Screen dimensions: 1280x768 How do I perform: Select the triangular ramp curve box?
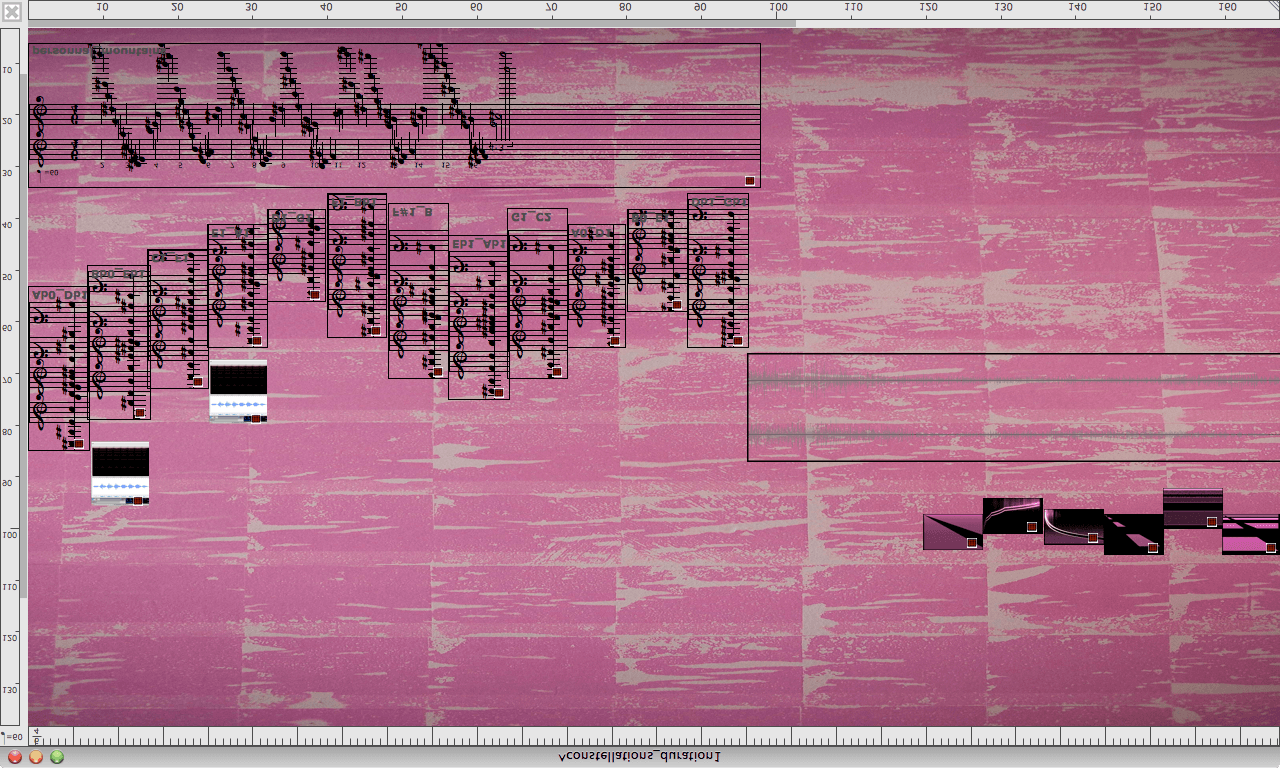click(x=952, y=531)
